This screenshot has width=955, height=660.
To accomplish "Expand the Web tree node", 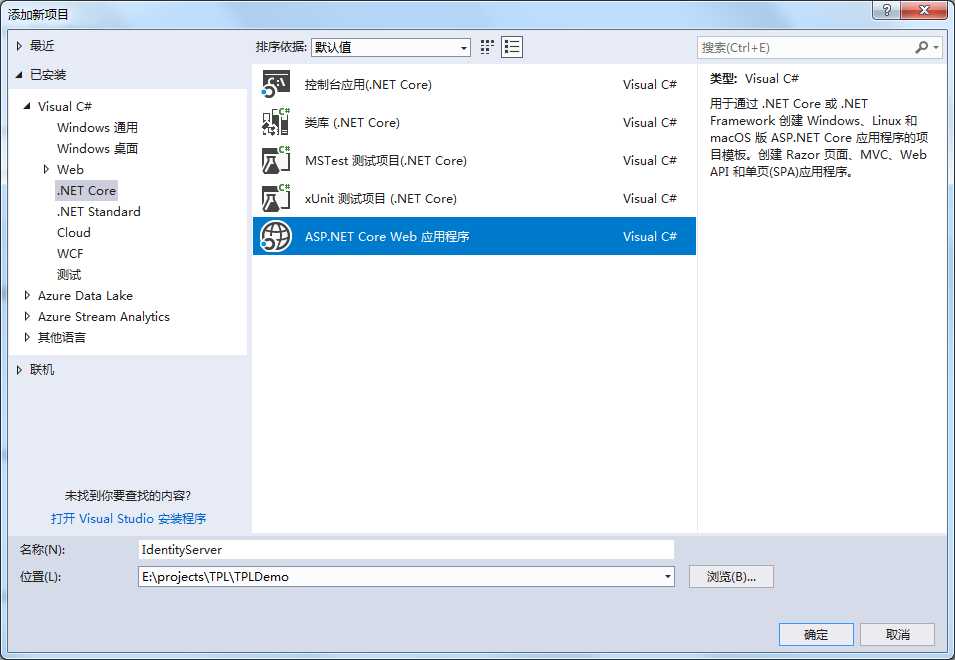I will click(x=46, y=169).
